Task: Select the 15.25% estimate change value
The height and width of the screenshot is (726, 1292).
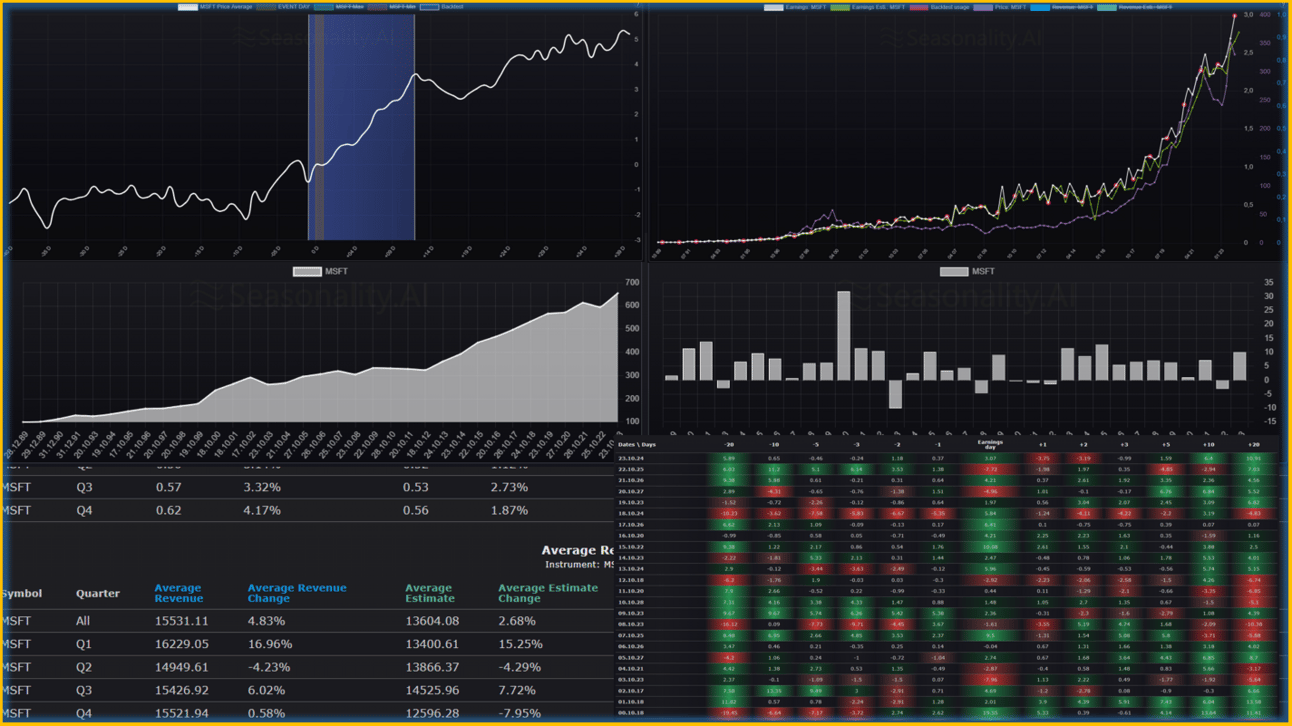Action: click(520, 644)
